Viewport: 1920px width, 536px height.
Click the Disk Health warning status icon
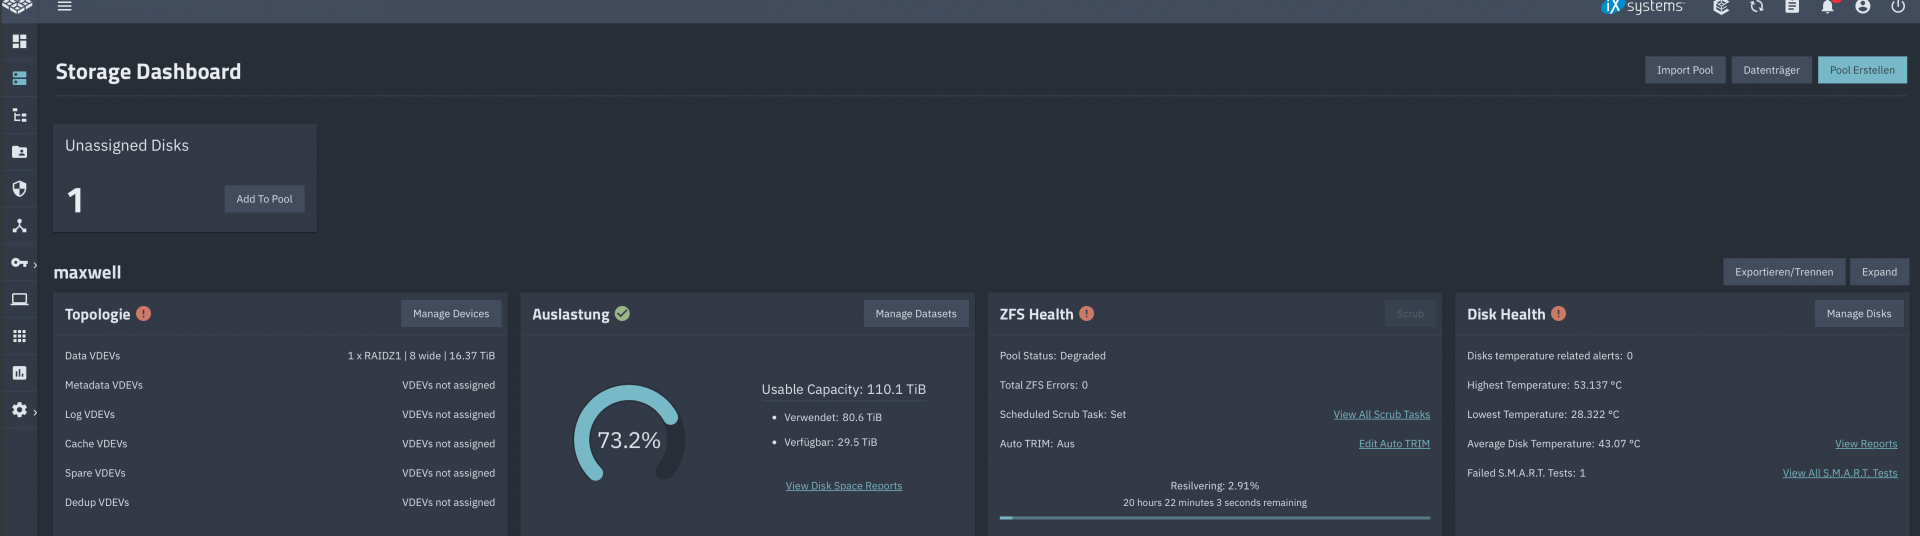tap(1558, 314)
